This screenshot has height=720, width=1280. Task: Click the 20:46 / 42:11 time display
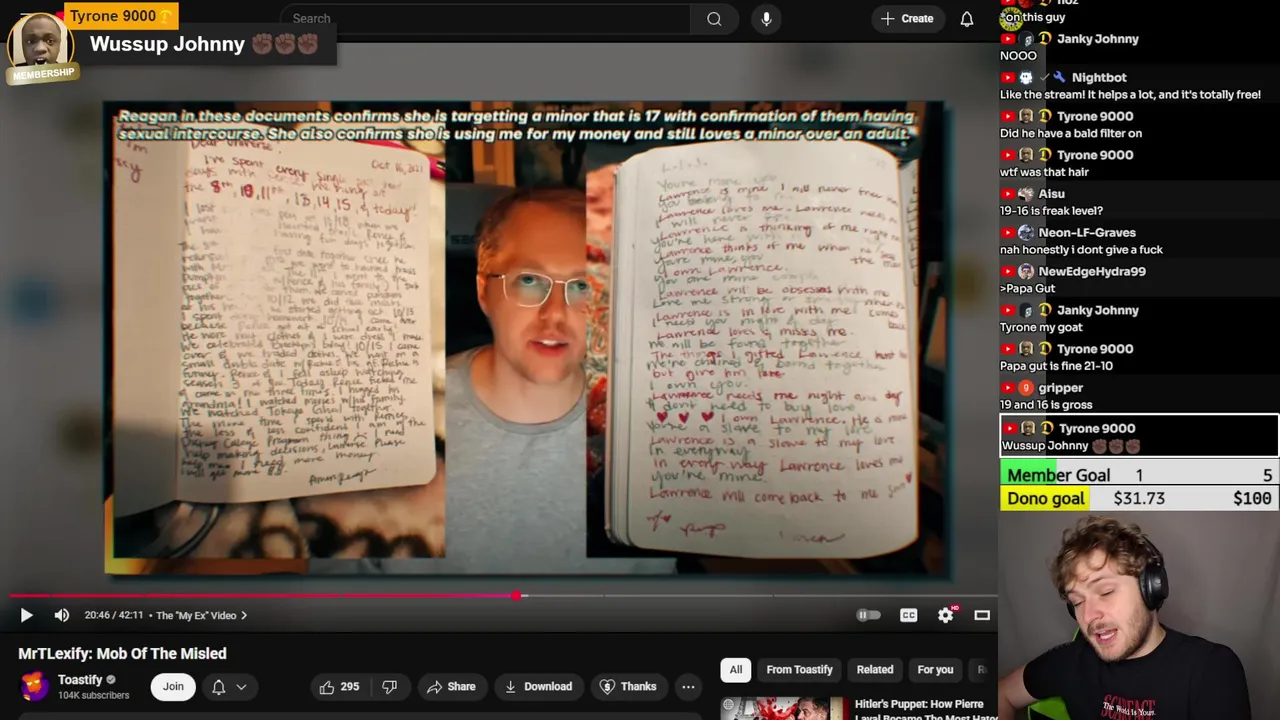pos(114,616)
